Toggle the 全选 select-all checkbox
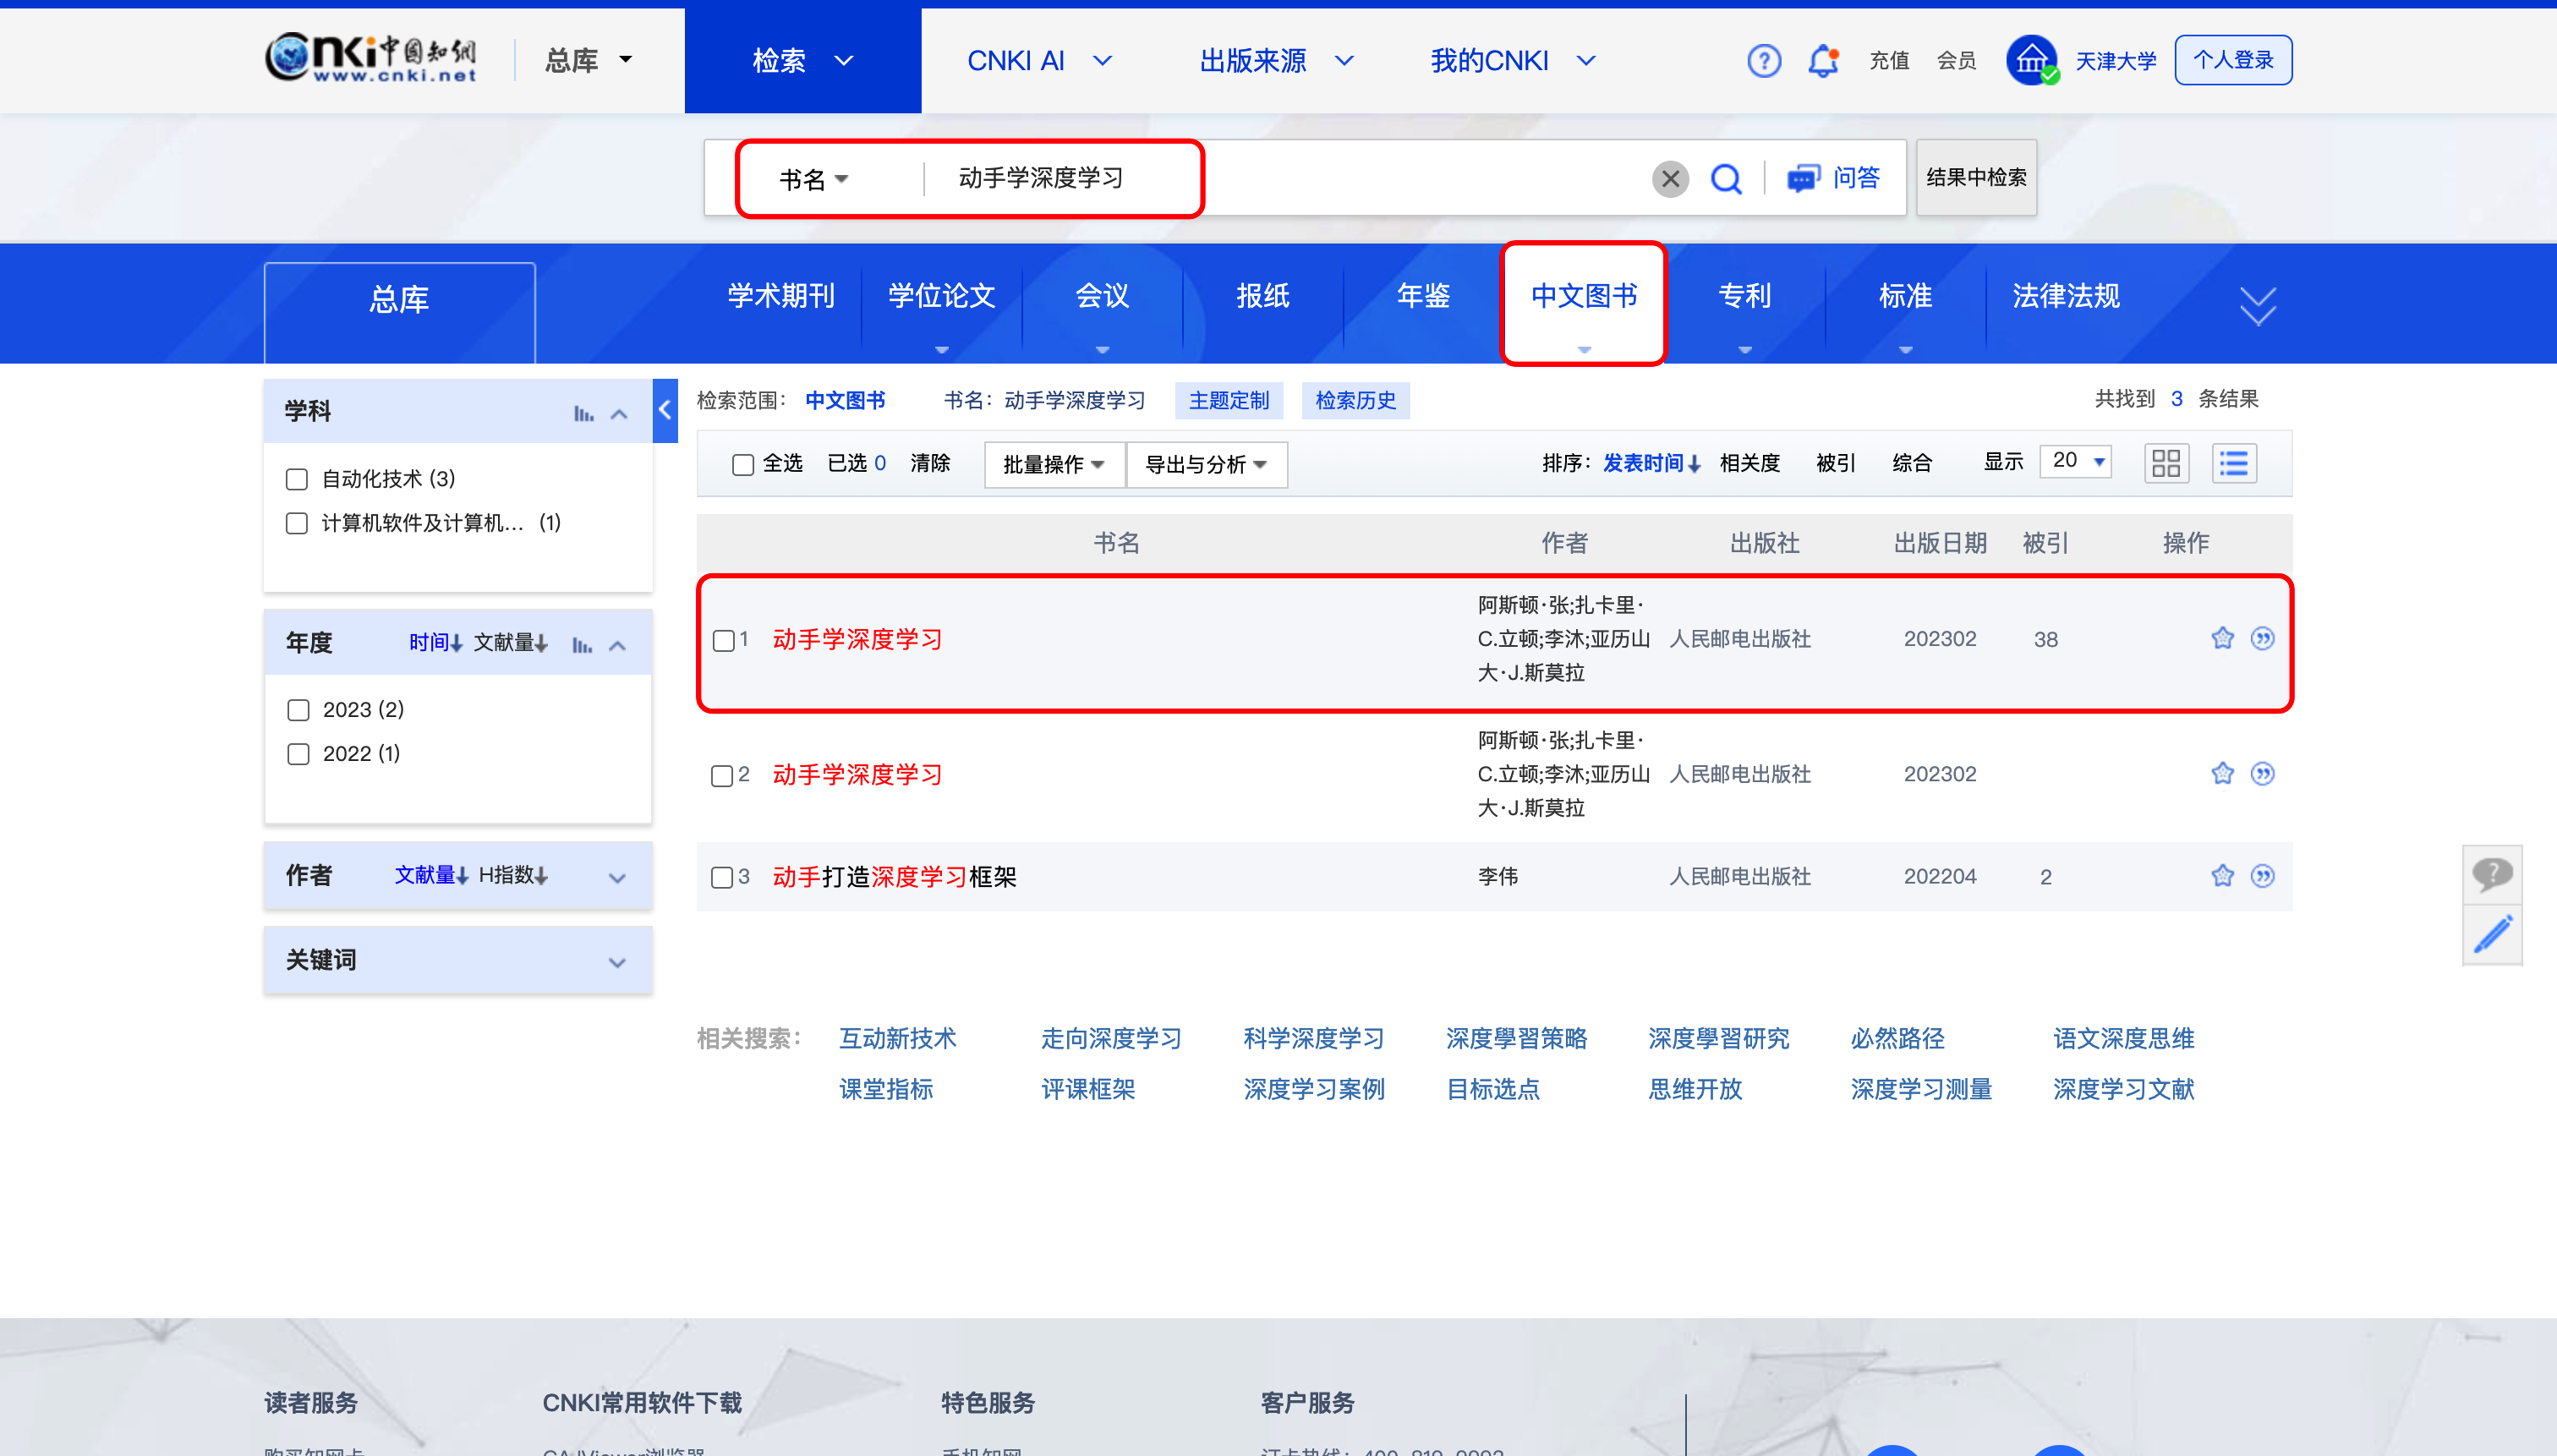 (x=742, y=464)
